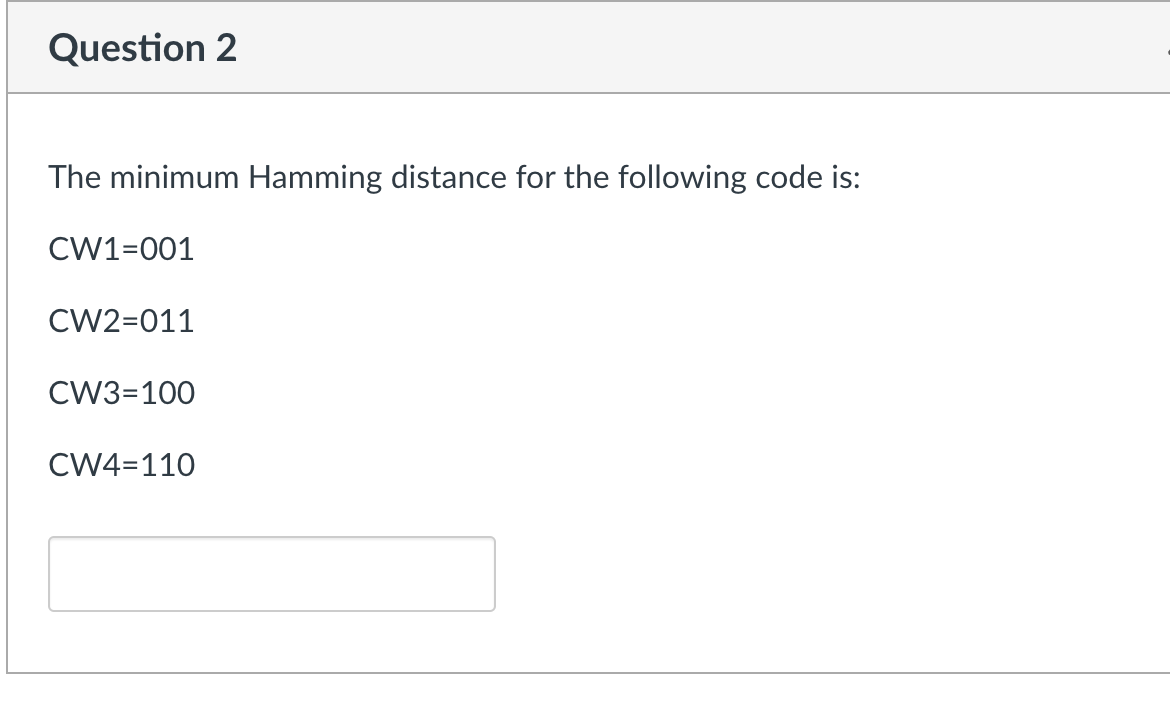
Task: Place cursor in the empty response box
Action: tap(270, 573)
